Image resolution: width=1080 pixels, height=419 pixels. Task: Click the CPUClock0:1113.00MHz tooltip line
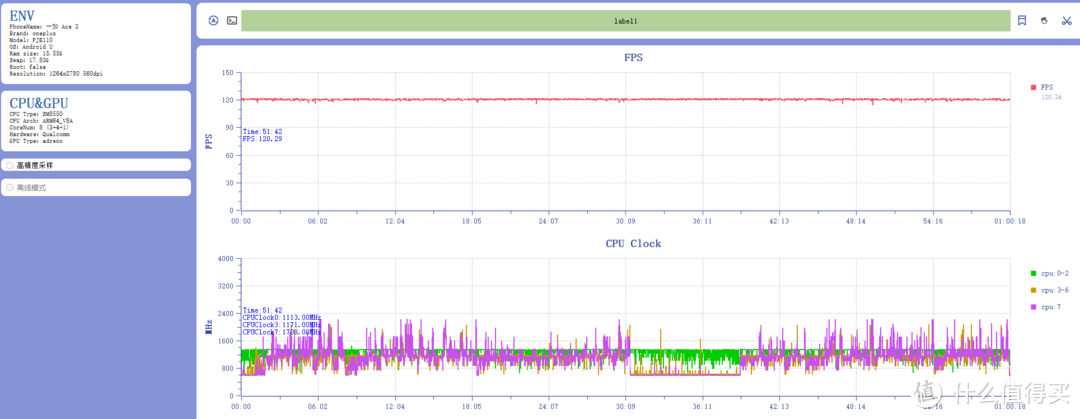pos(282,318)
